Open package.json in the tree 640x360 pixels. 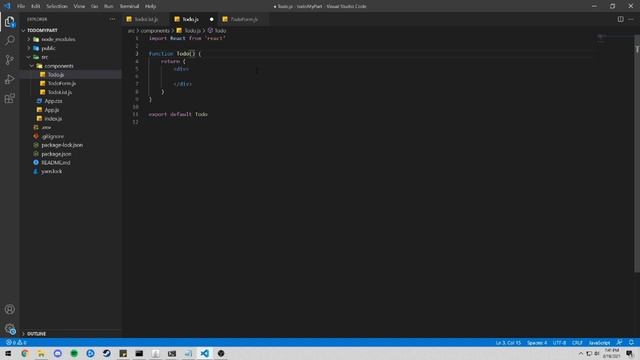click(56, 154)
